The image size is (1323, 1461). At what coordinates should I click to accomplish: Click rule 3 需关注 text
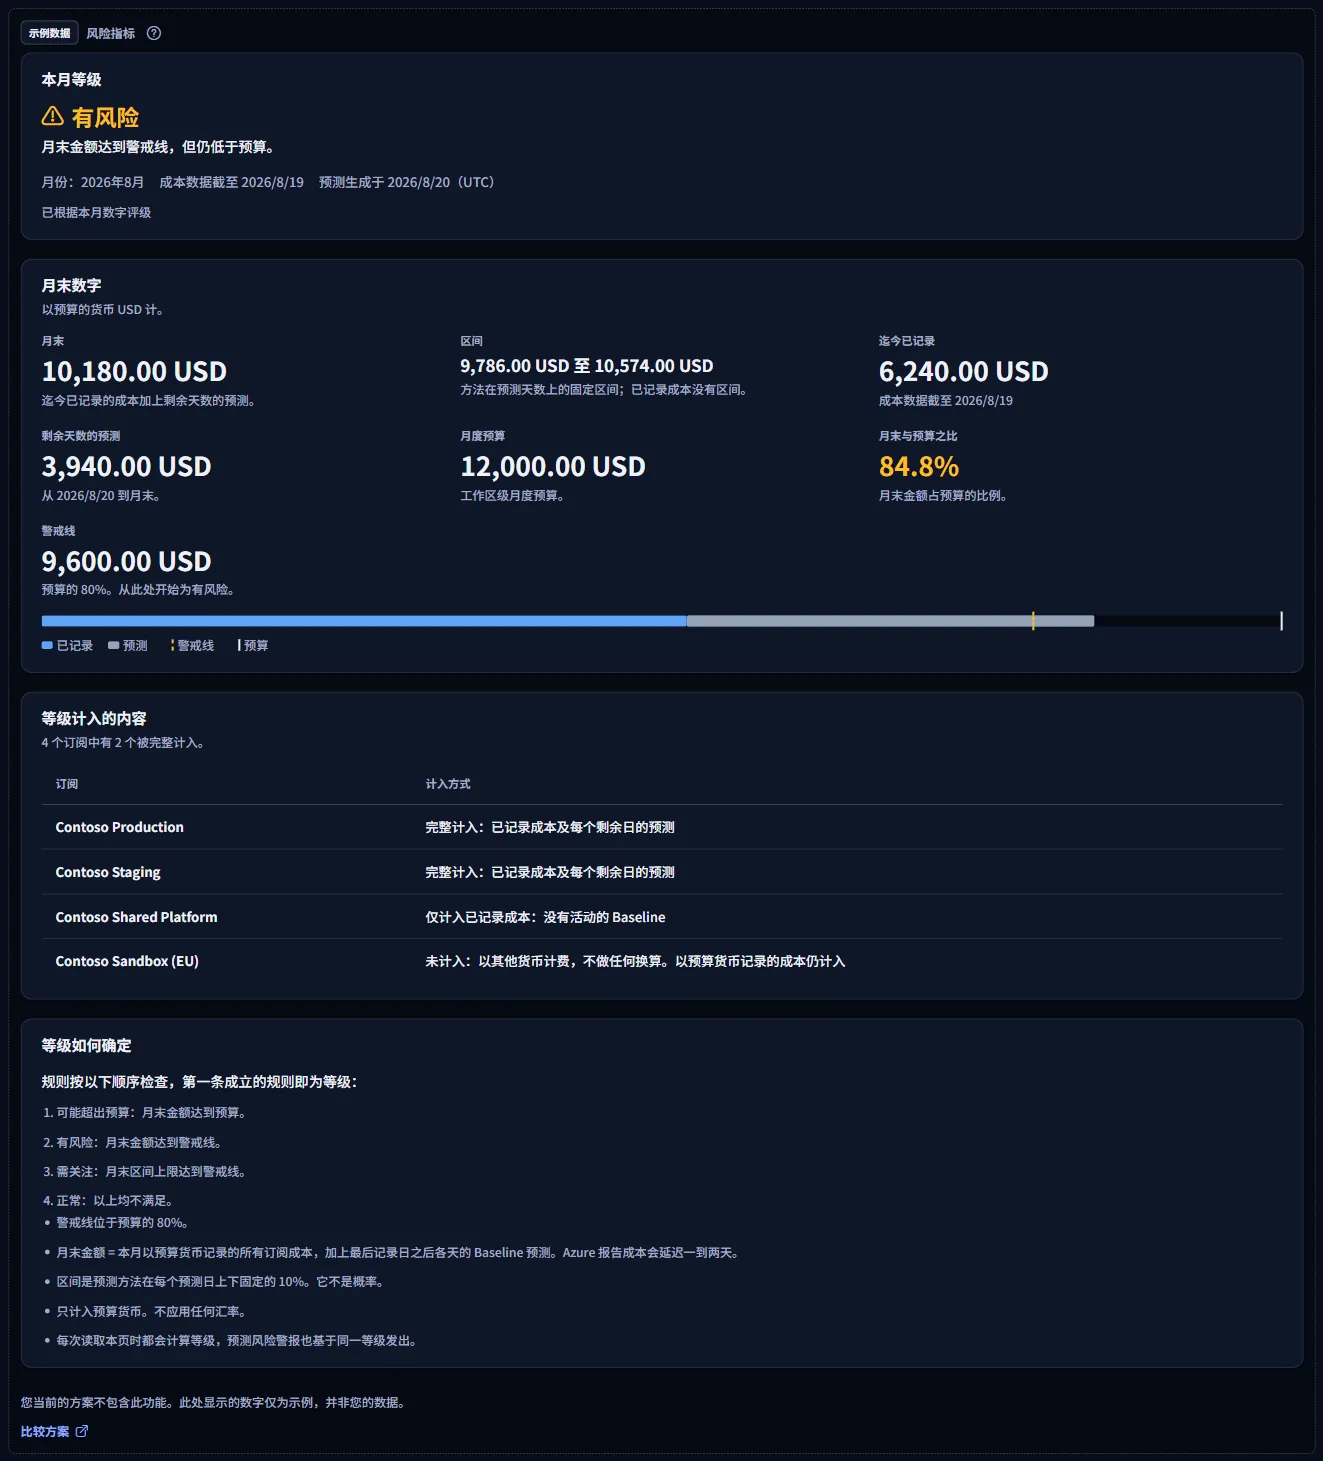coord(151,1172)
